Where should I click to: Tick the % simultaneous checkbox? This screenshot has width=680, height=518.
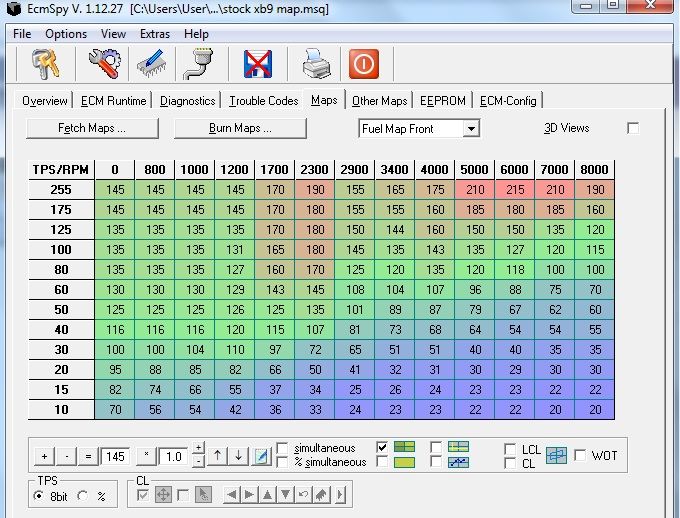pyautogui.click(x=282, y=462)
